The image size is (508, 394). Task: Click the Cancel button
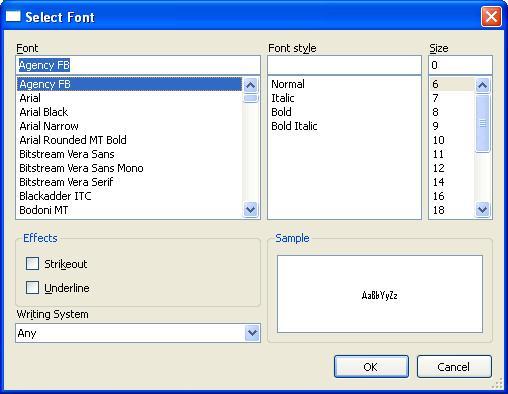[454, 367]
